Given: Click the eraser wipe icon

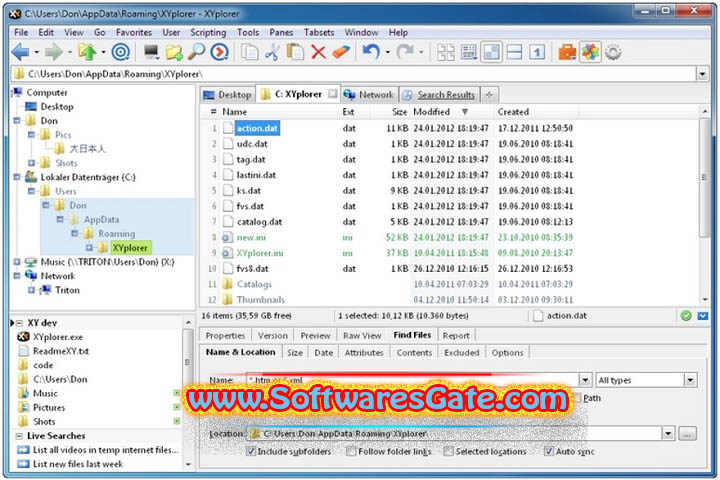Looking at the screenshot, I should click(x=341, y=52).
